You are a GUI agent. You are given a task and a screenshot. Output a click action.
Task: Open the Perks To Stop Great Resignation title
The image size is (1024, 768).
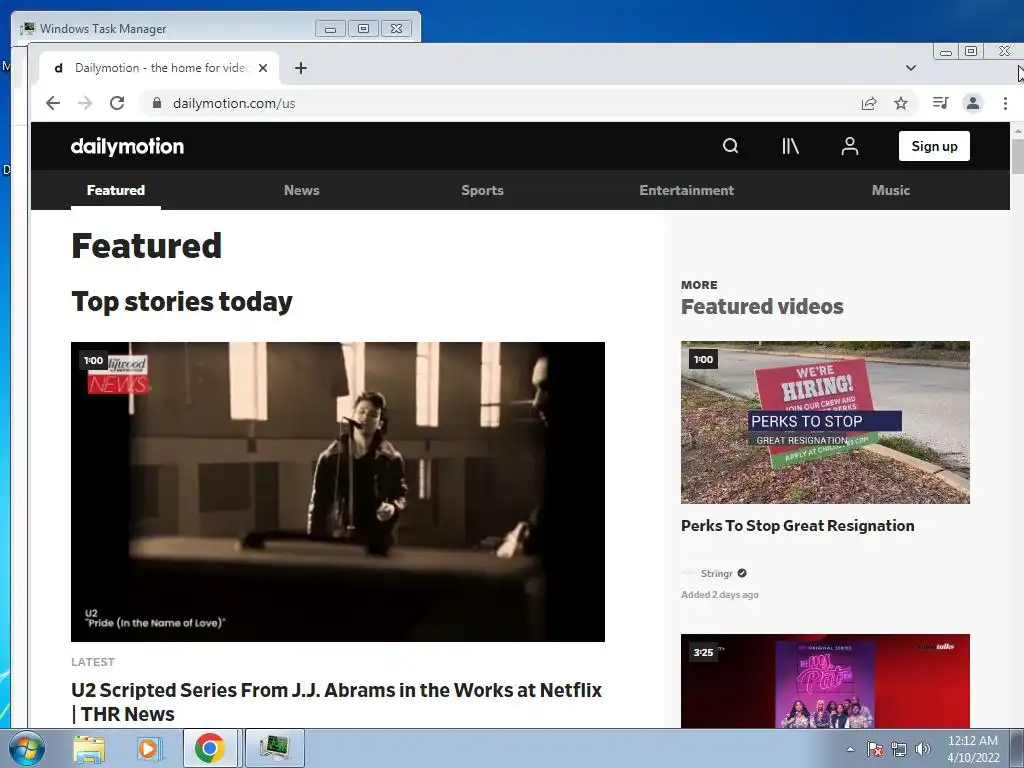point(797,526)
